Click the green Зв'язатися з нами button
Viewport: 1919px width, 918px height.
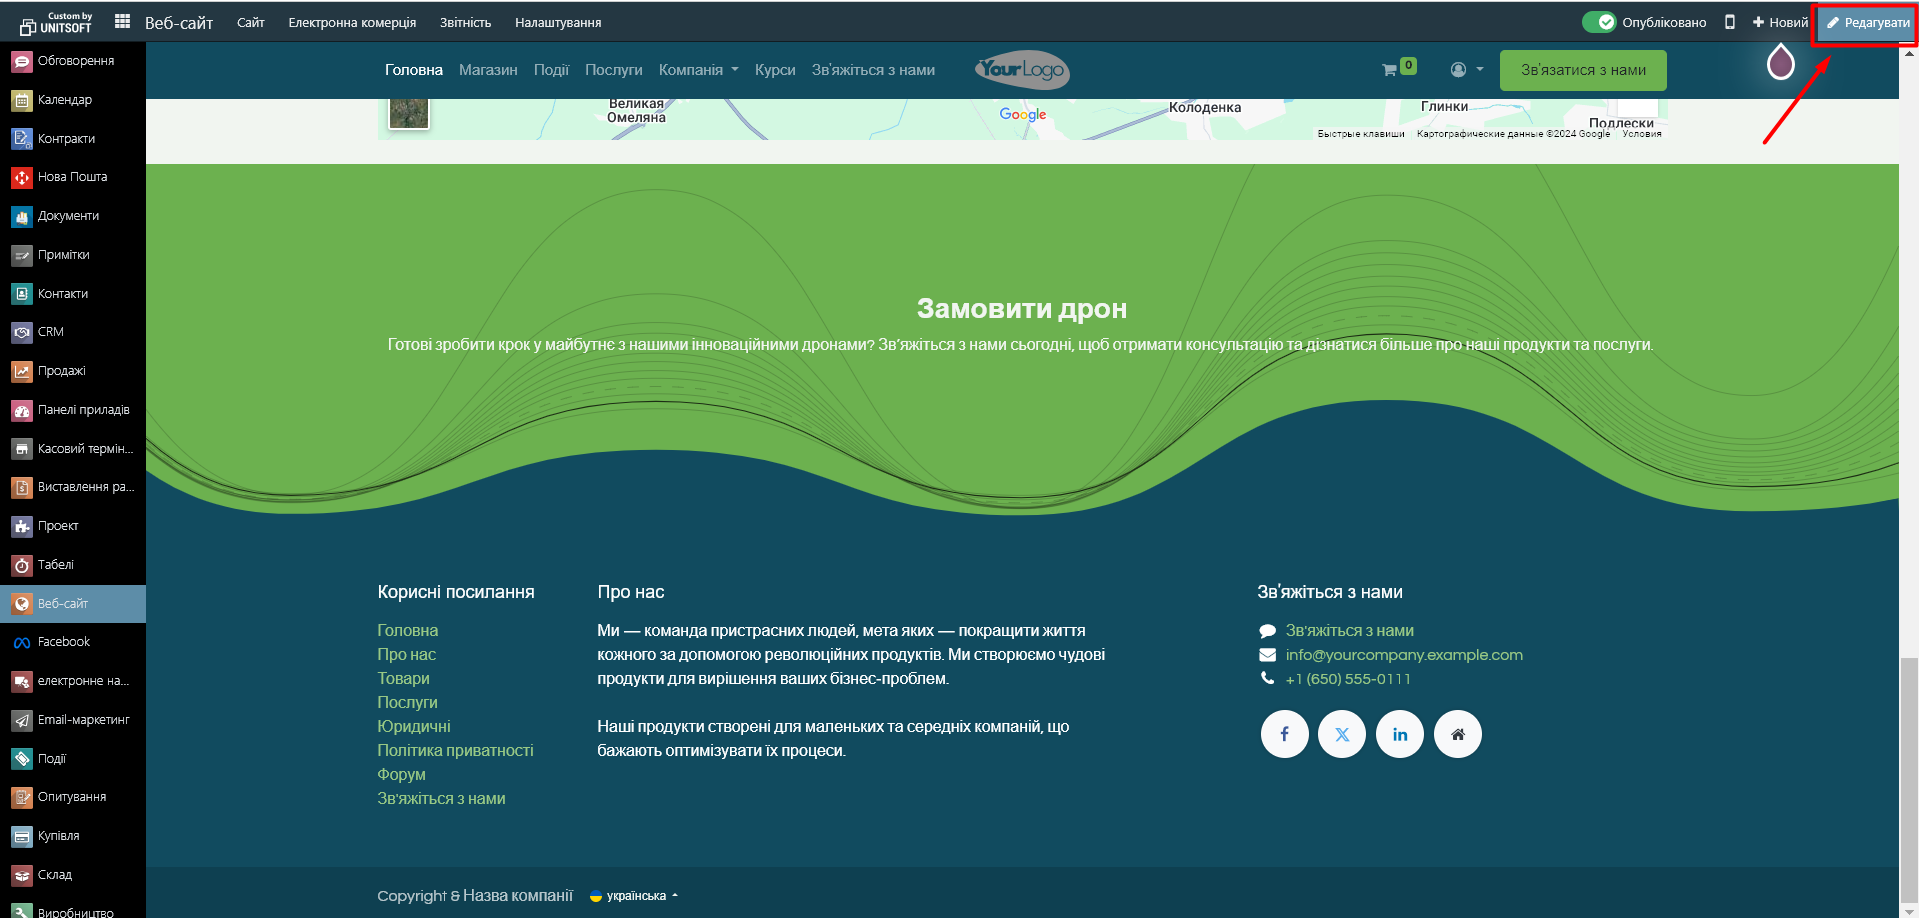(1583, 70)
